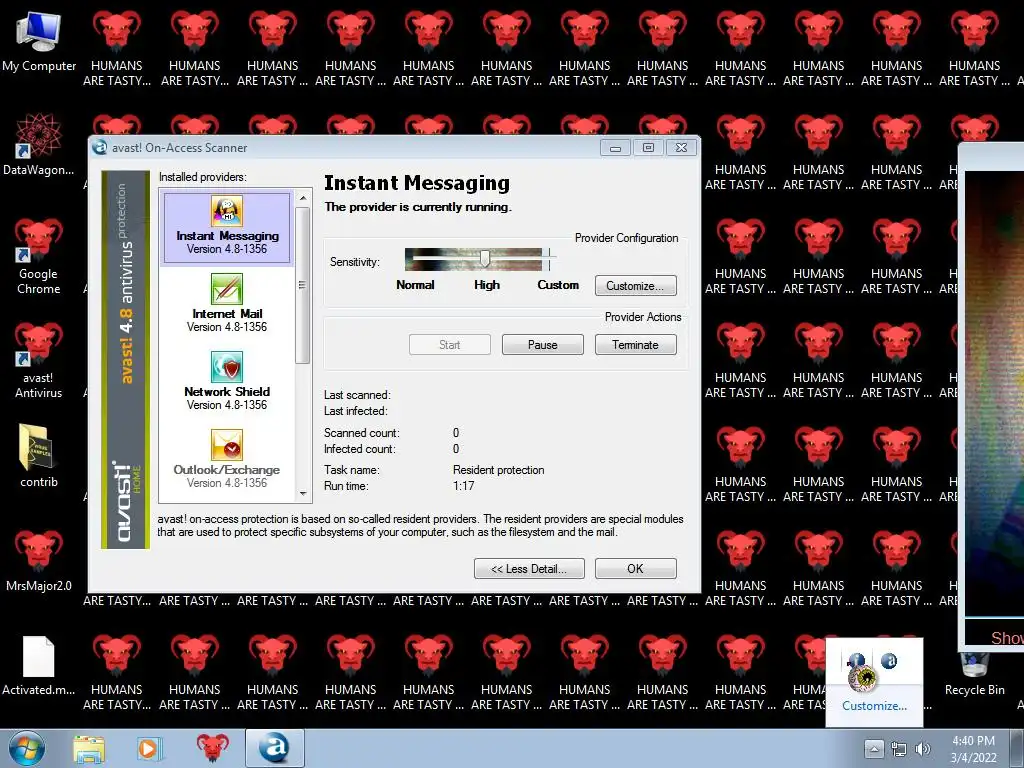Select the Outlook/Exchange provider

(227, 460)
